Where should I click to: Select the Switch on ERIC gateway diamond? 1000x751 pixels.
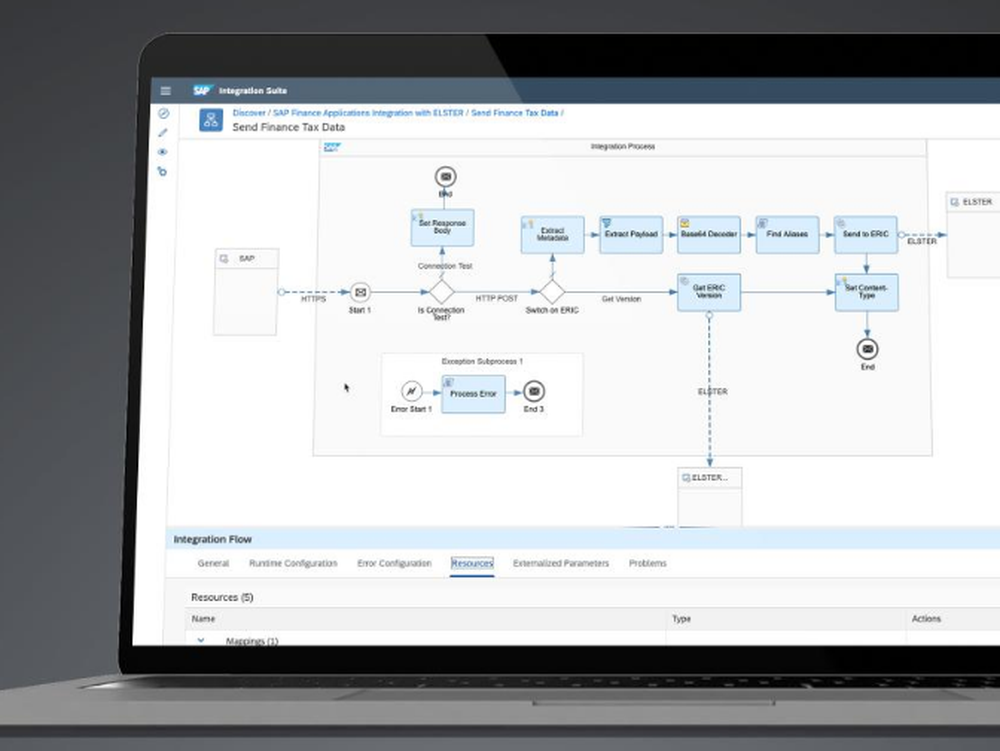coord(552,292)
